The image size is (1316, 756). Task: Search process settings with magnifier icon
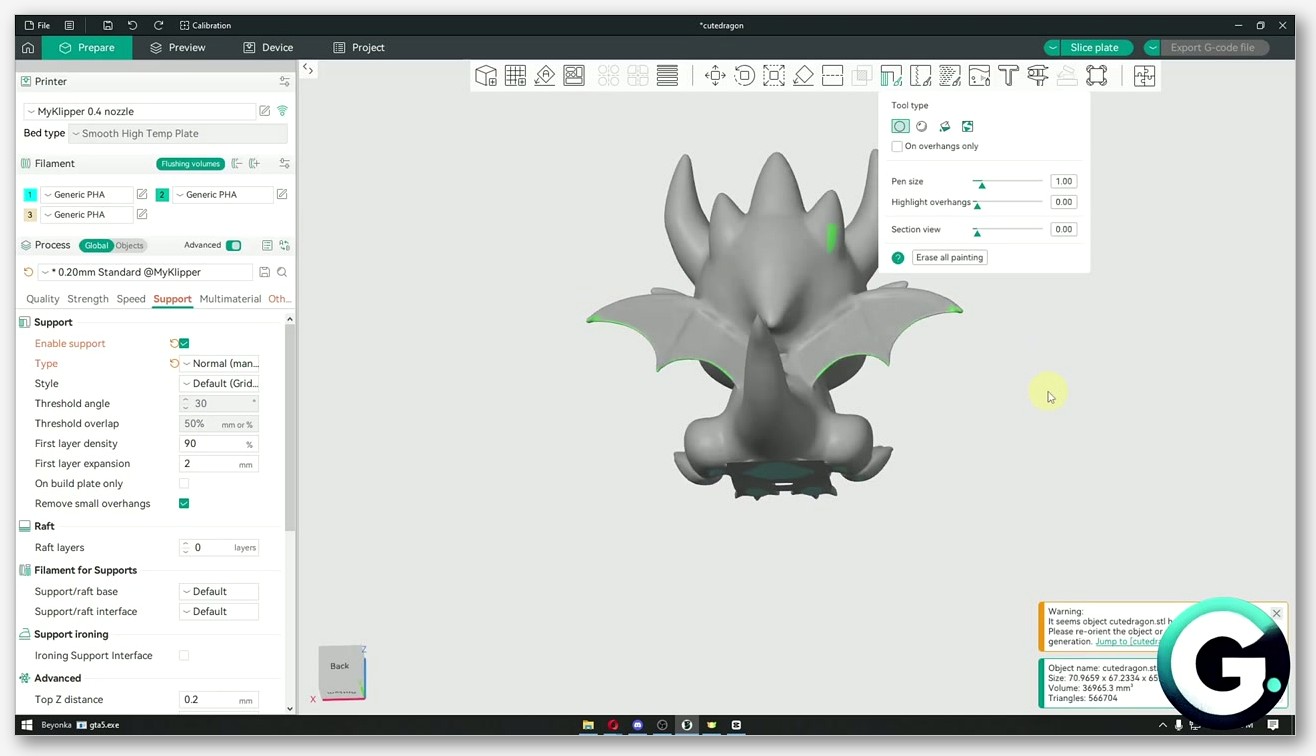coord(282,272)
